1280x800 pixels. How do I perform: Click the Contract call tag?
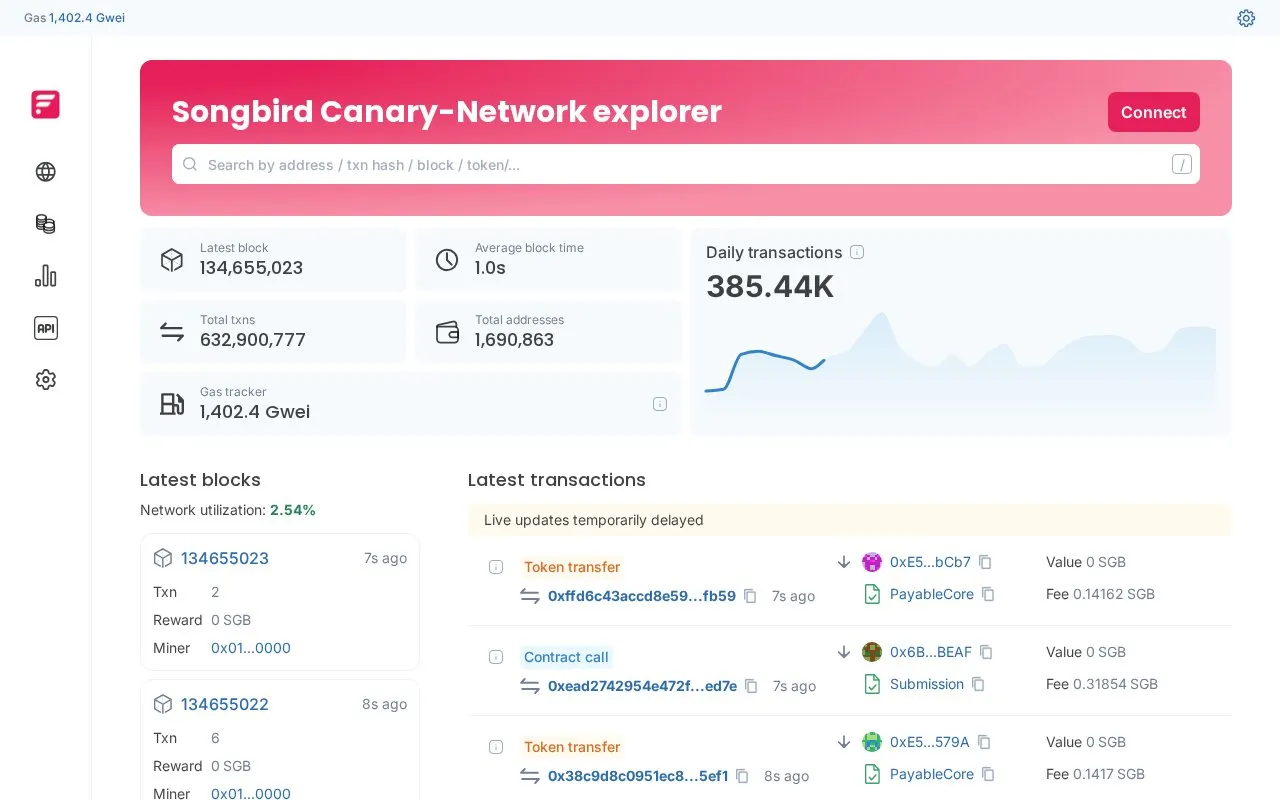pos(566,657)
